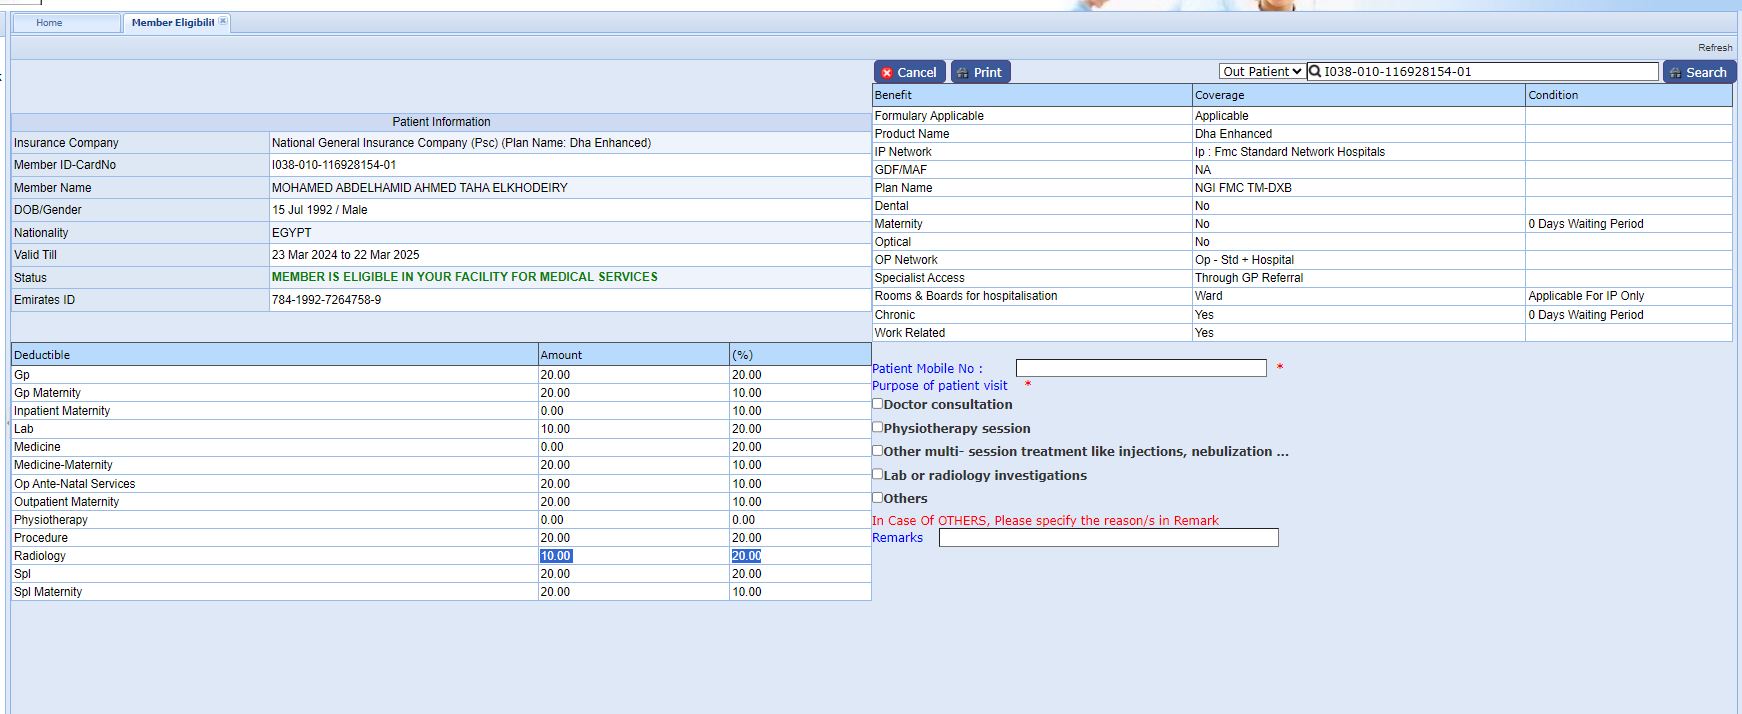Click the Cancel button with red X icon
The width and height of the screenshot is (1742, 714).
[909, 72]
